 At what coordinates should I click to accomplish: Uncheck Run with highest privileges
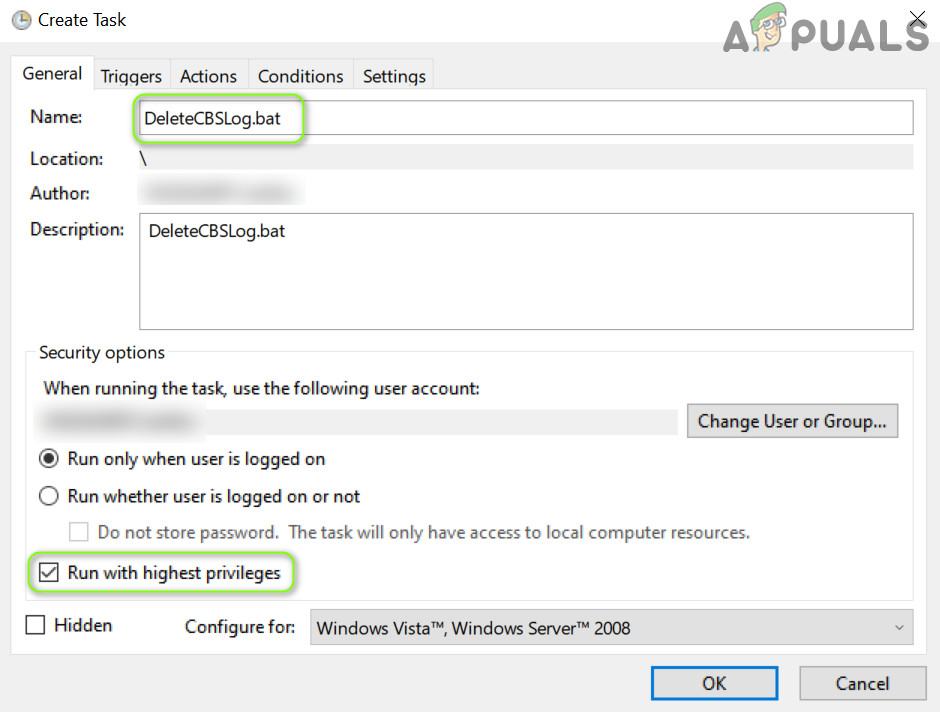(x=49, y=572)
